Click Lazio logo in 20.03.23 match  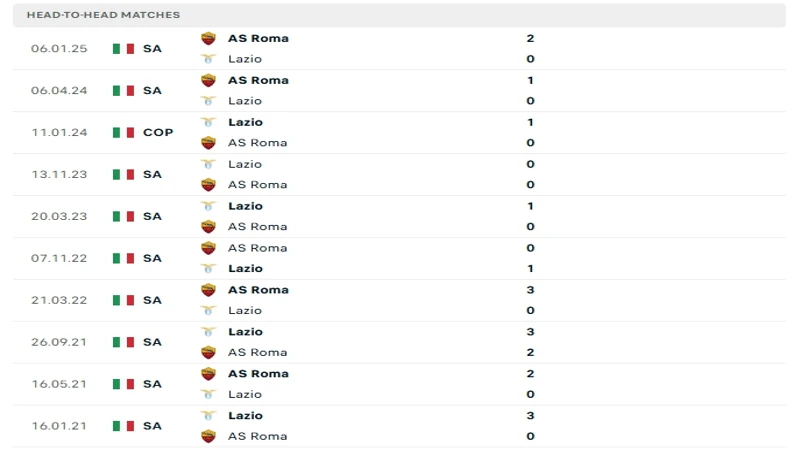coord(208,206)
